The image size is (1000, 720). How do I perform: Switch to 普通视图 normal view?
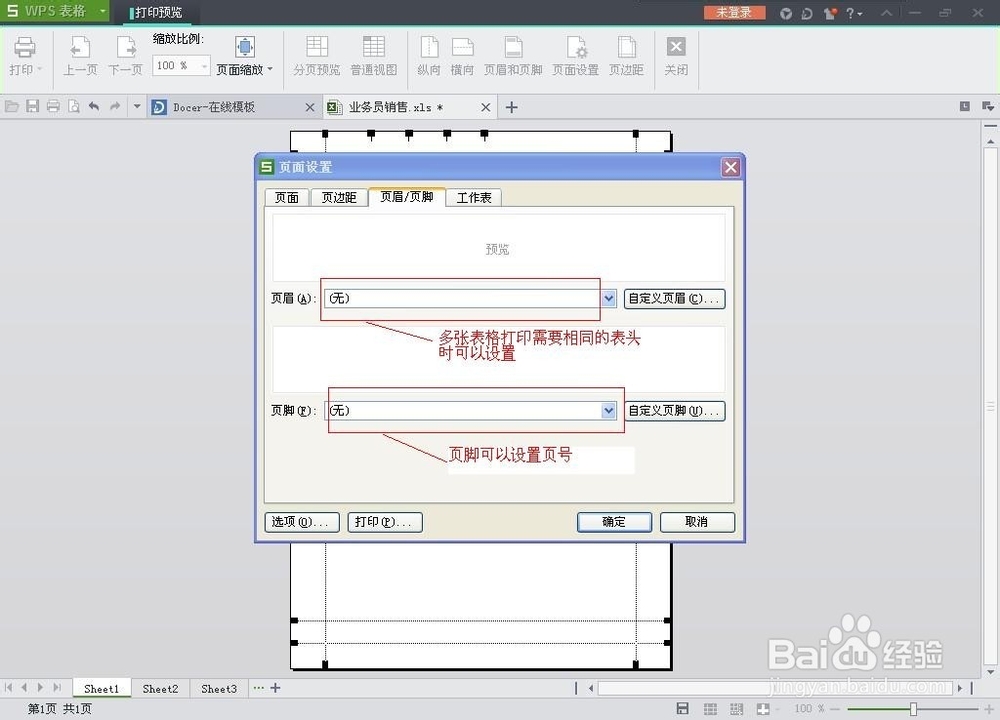pyautogui.click(x=374, y=57)
